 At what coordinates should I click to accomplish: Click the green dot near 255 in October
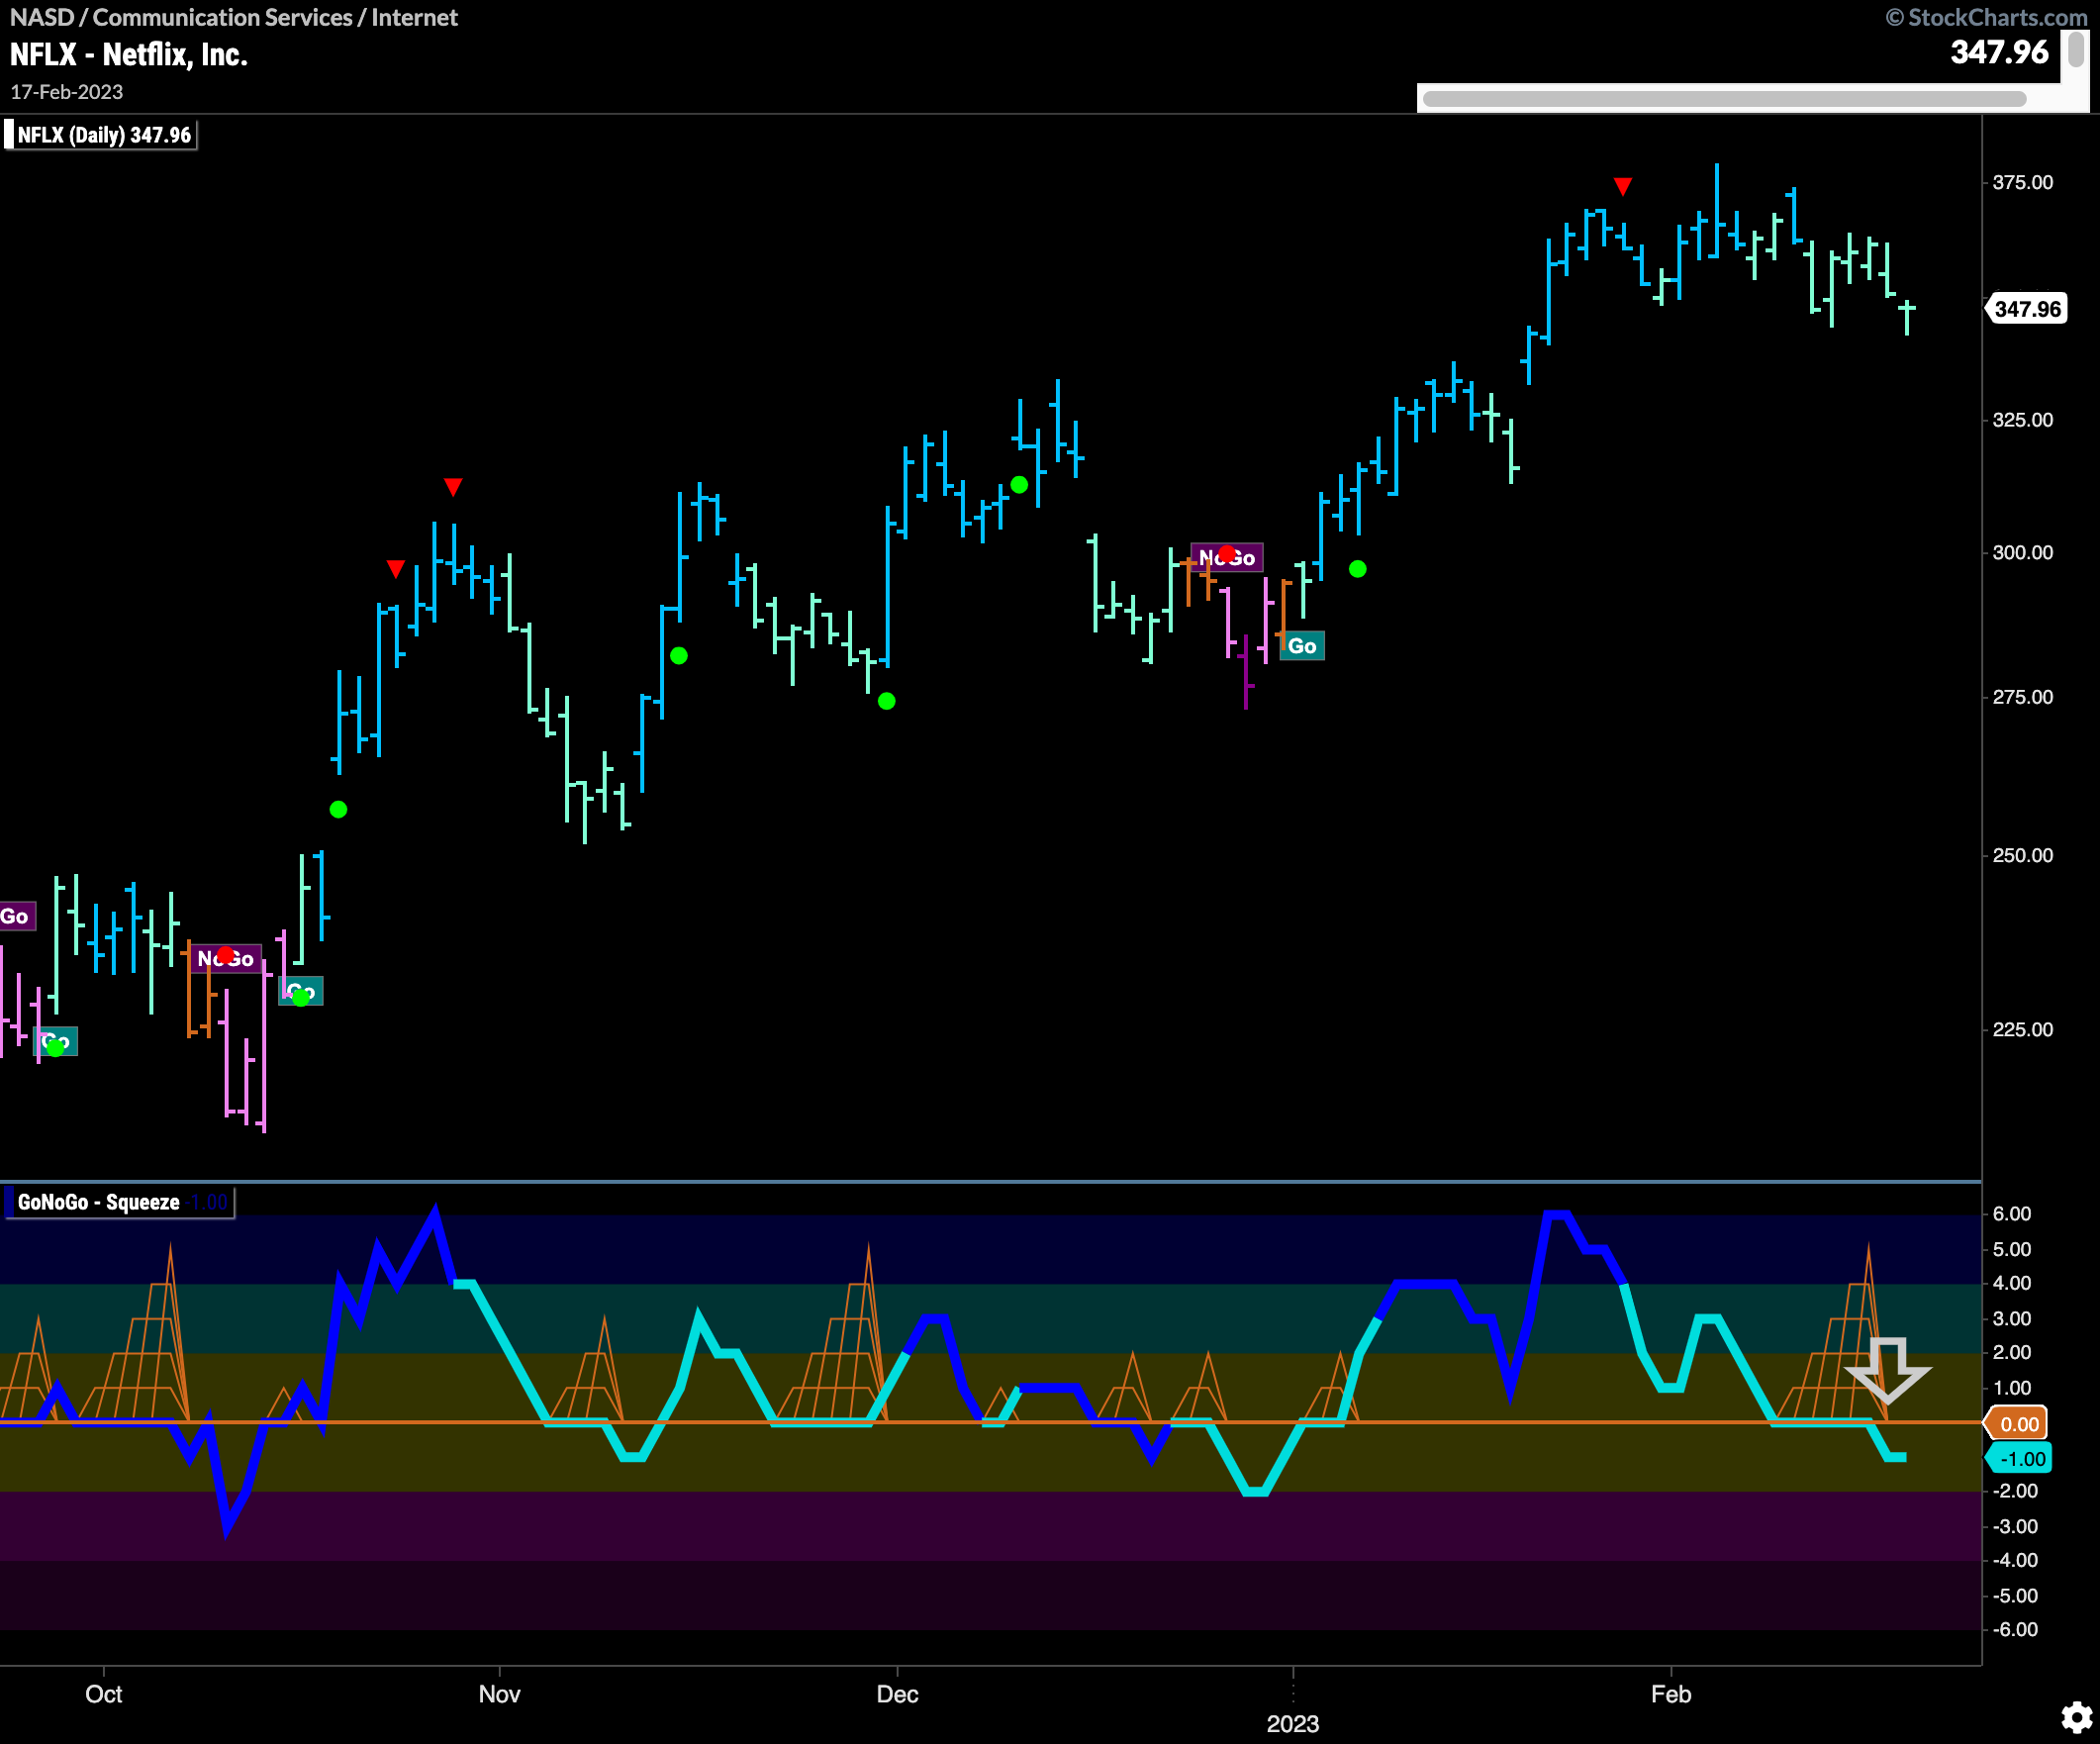click(x=339, y=809)
